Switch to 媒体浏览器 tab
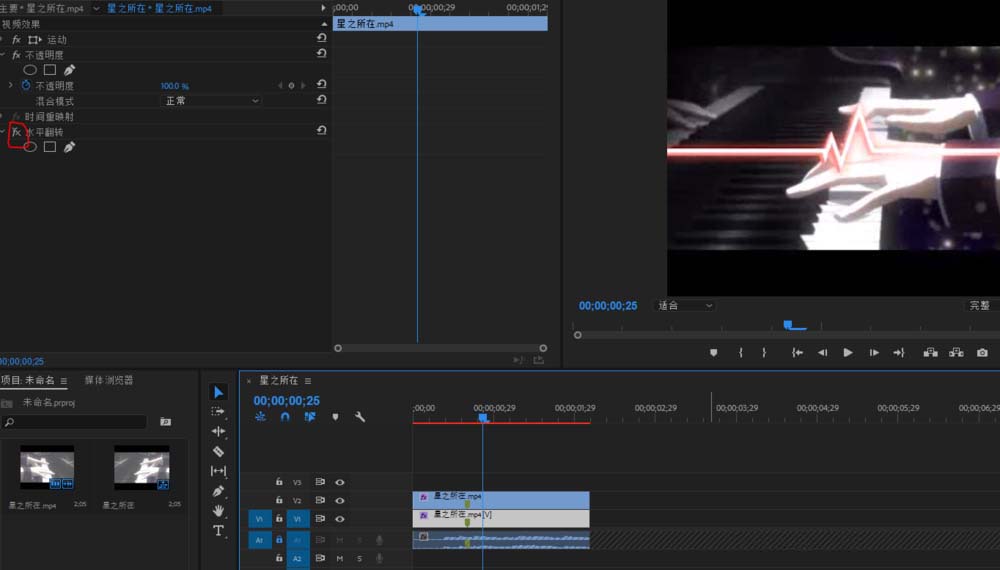Image resolution: width=1000 pixels, height=570 pixels. pyautogui.click(x=109, y=380)
